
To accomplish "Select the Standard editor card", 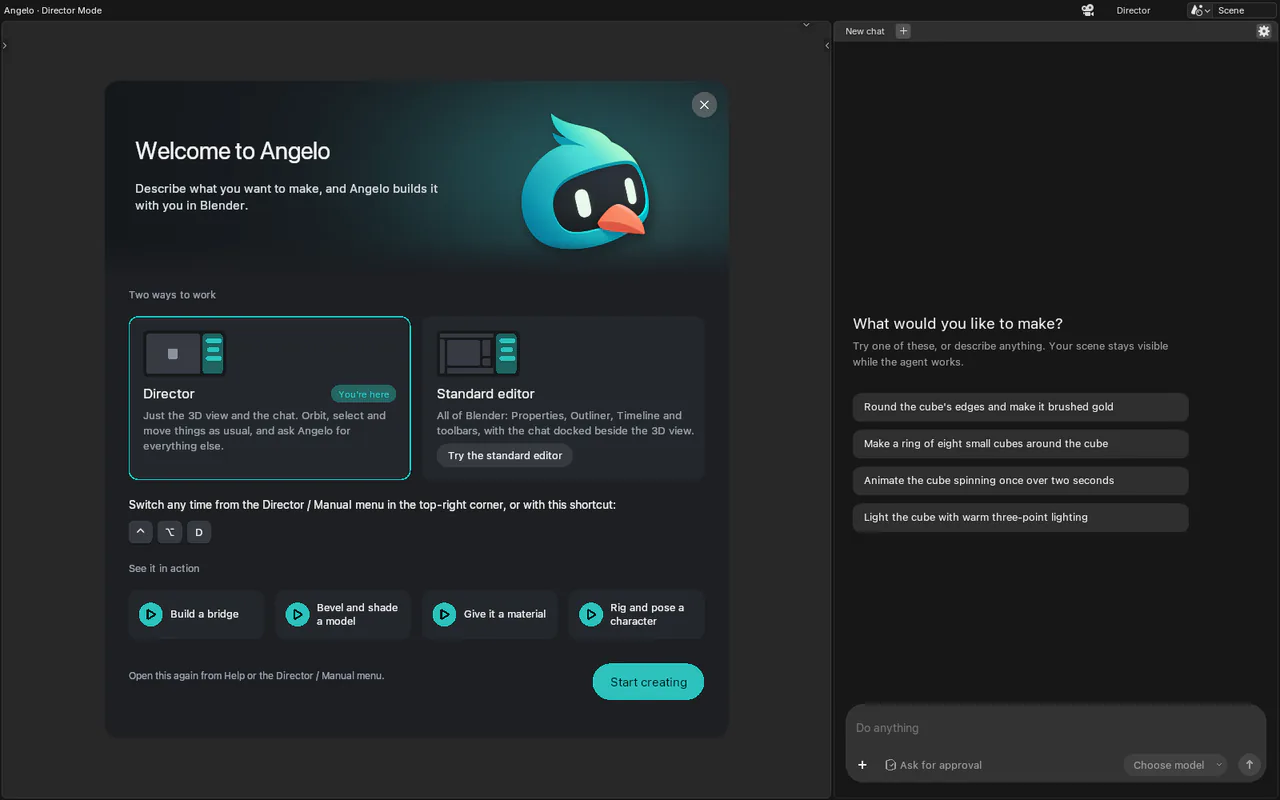I will (x=563, y=398).
